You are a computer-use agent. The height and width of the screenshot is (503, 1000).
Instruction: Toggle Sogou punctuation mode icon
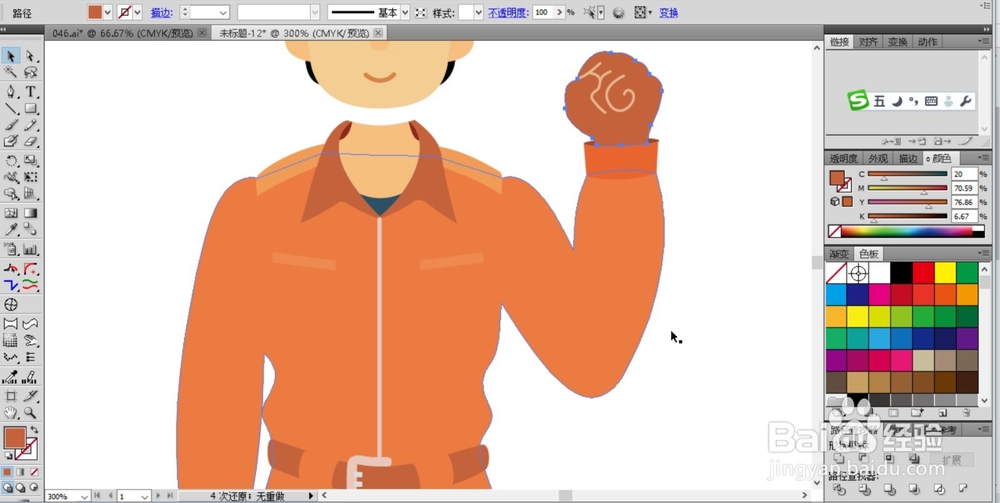[x=913, y=101]
